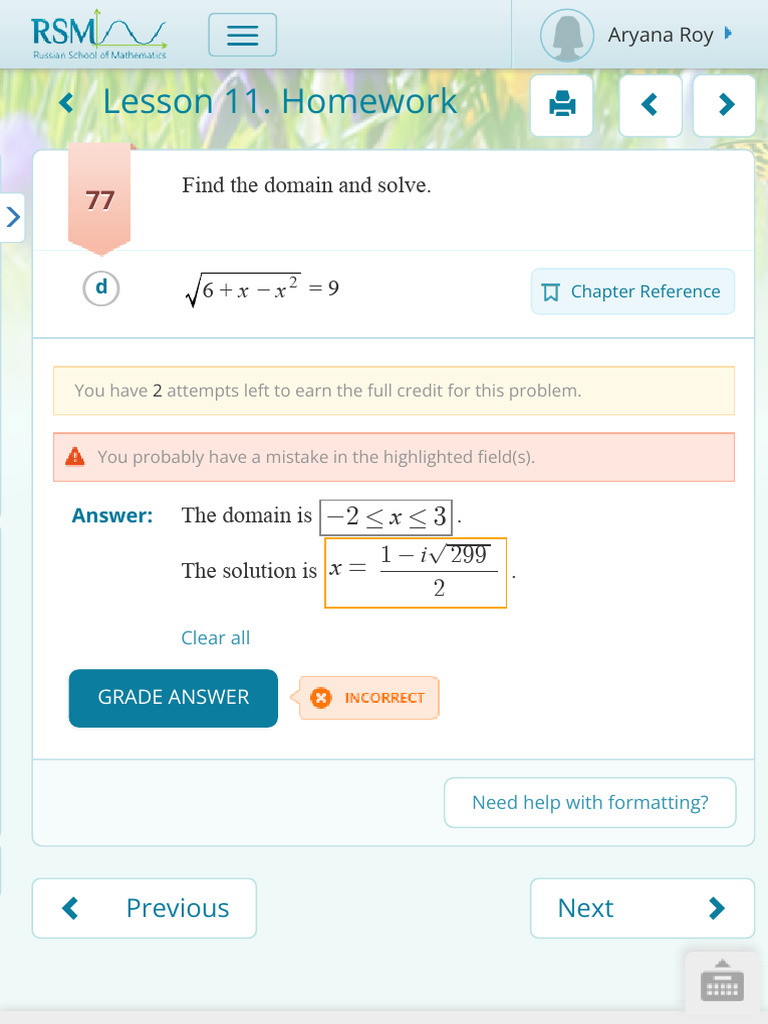Print the homework page

click(563, 104)
